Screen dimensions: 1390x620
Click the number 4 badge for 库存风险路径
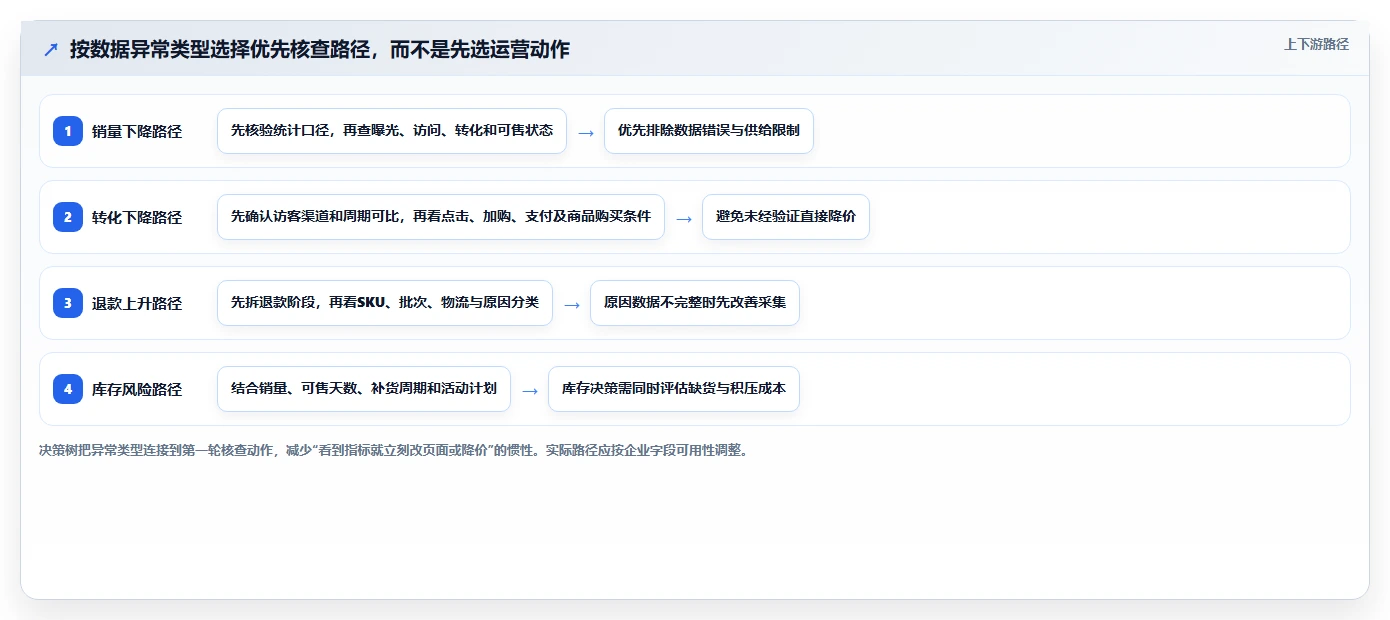(x=68, y=389)
